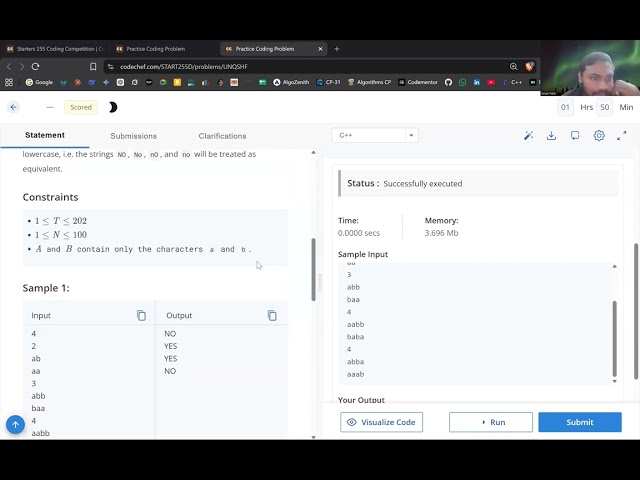Open editor settings with the gear icon
Image resolution: width=640 pixels, height=480 pixels.
coord(599,136)
